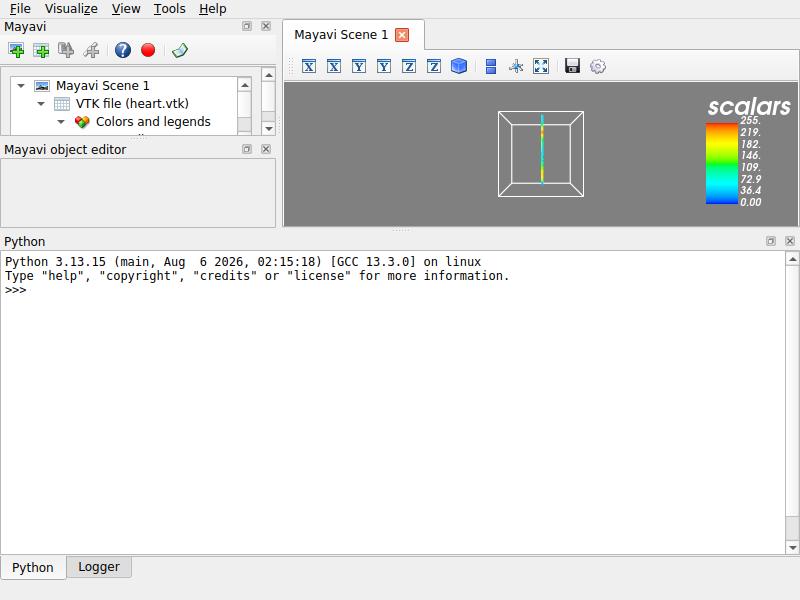800x600 pixels.
Task: Click the X view icon next to the toolbar grip
Action: pos(309,66)
